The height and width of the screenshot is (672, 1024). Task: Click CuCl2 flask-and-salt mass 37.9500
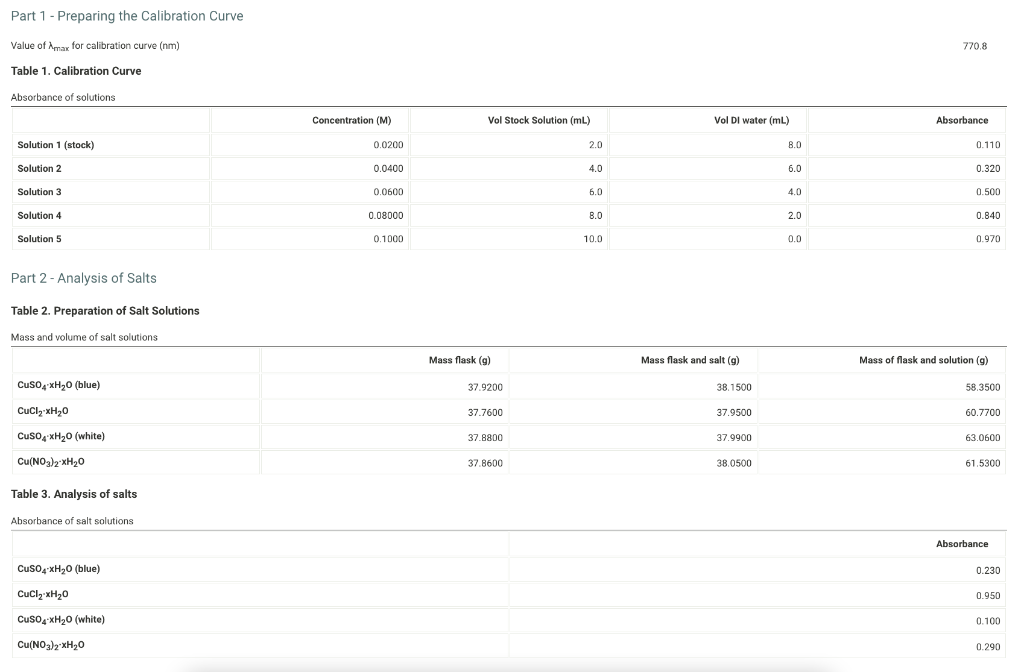(x=734, y=413)
